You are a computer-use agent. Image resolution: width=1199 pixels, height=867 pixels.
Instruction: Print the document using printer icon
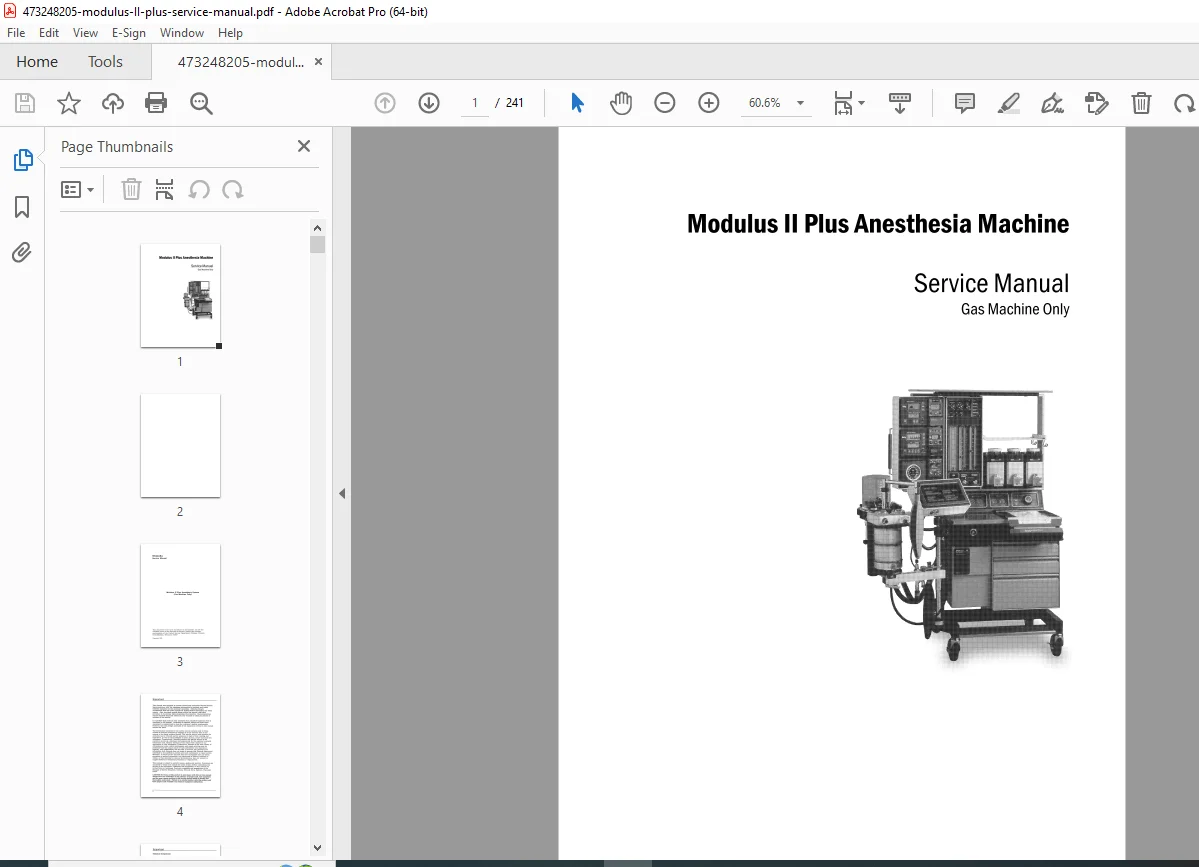(156, 103)
